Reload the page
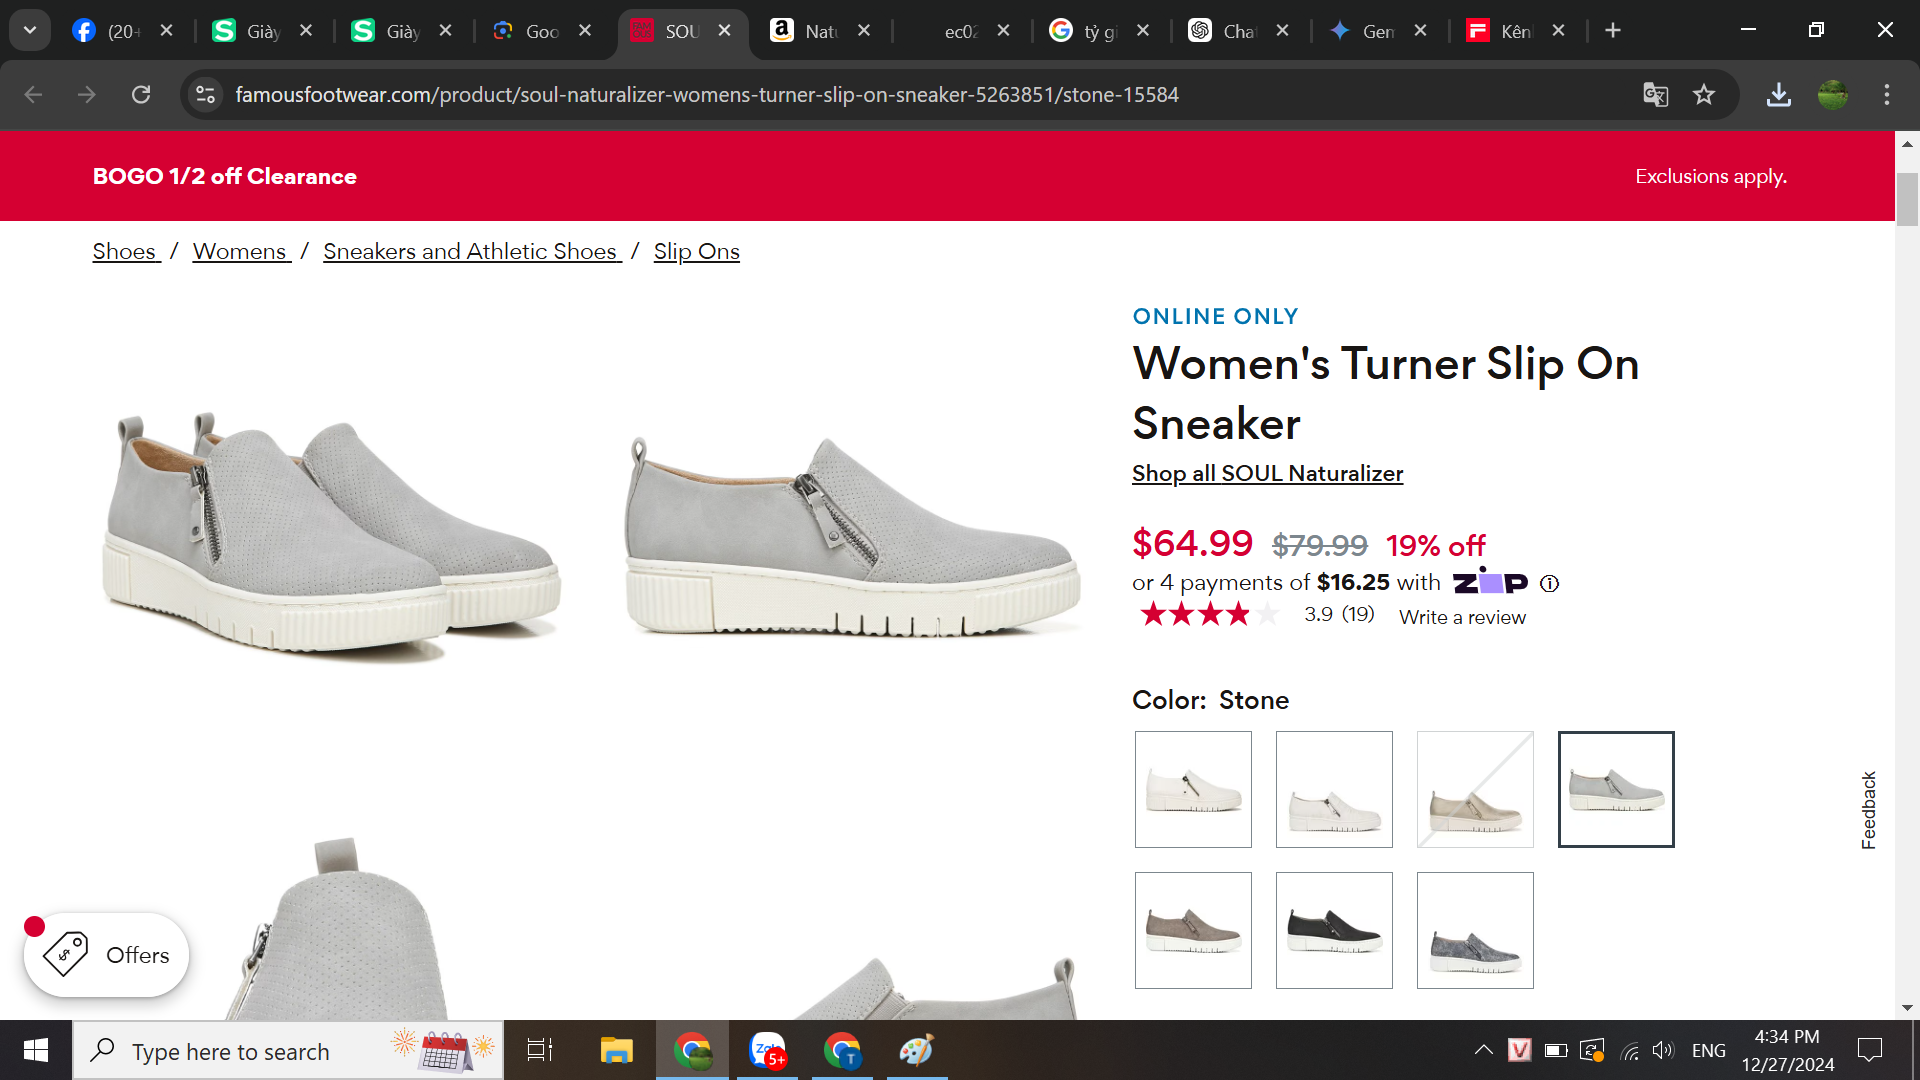This screenshot has height=1080, width=1920. click(141, 95)
